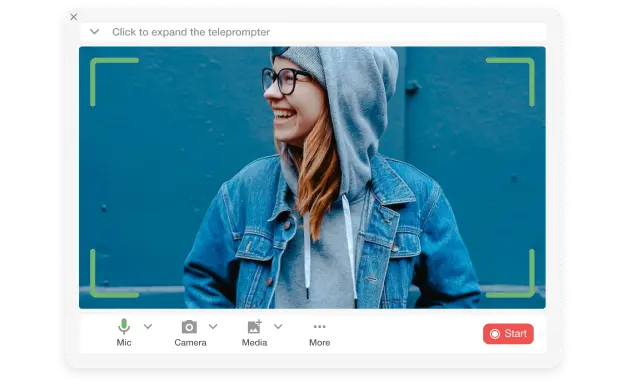Image resolution: width=626 pixels, height=384 pixels.
Task: Expand the Camera options chevron
Action: point(213,327)
